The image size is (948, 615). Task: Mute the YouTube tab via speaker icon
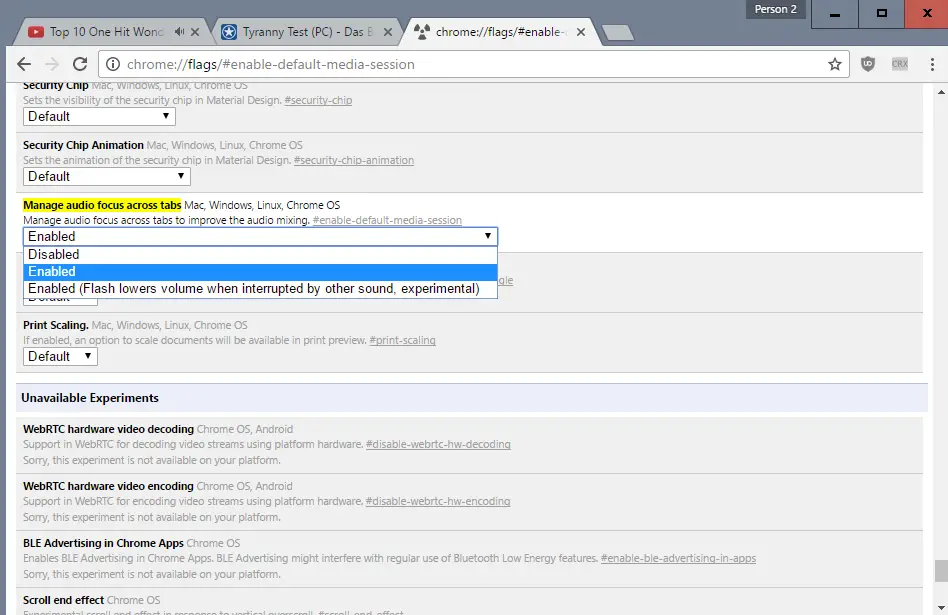(180, 31)
